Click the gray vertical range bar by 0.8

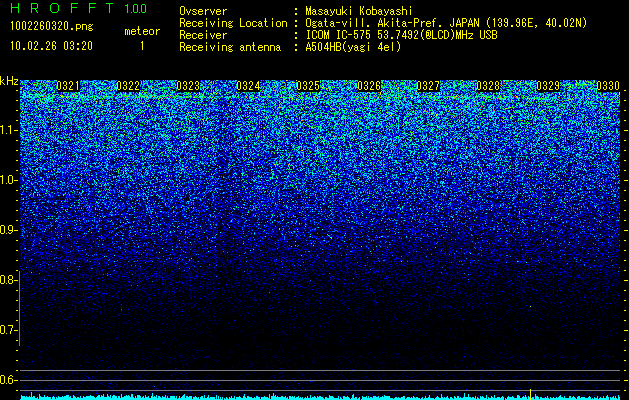[19, 308]
